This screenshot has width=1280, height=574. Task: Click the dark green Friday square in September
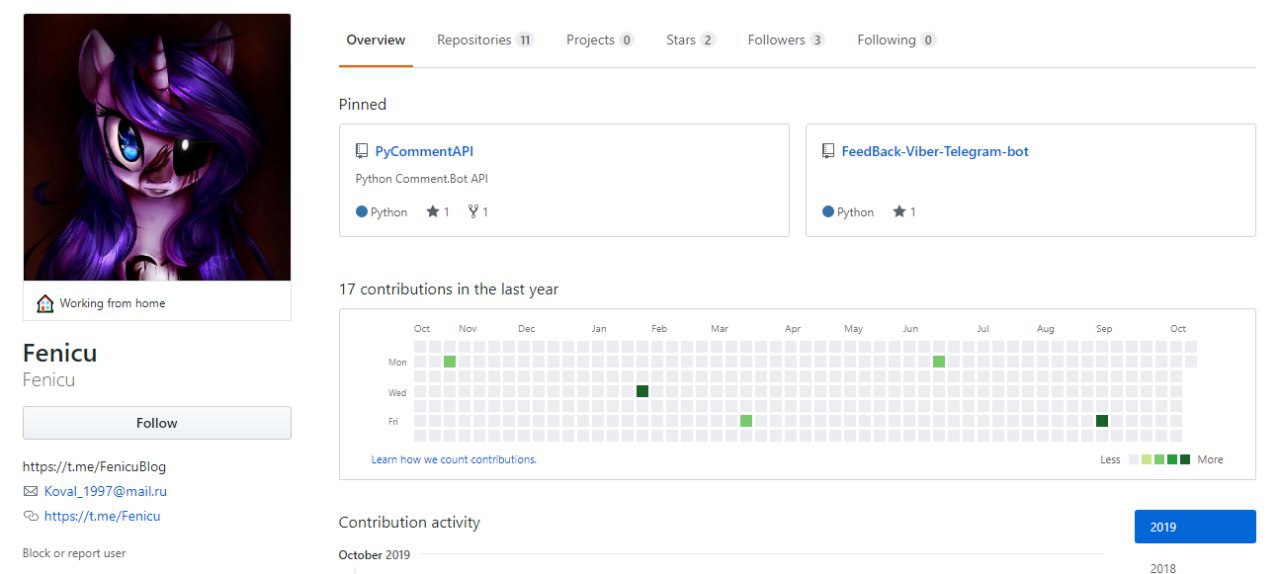(1102, 421)
